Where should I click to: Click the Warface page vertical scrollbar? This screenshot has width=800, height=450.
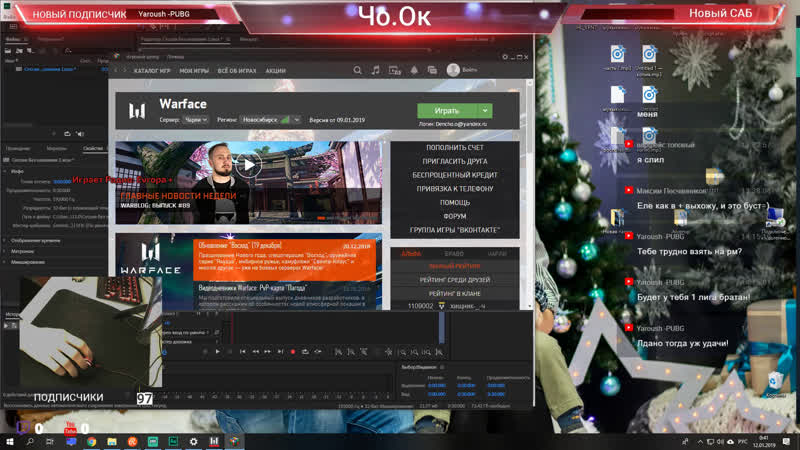(x=529, y=194)
